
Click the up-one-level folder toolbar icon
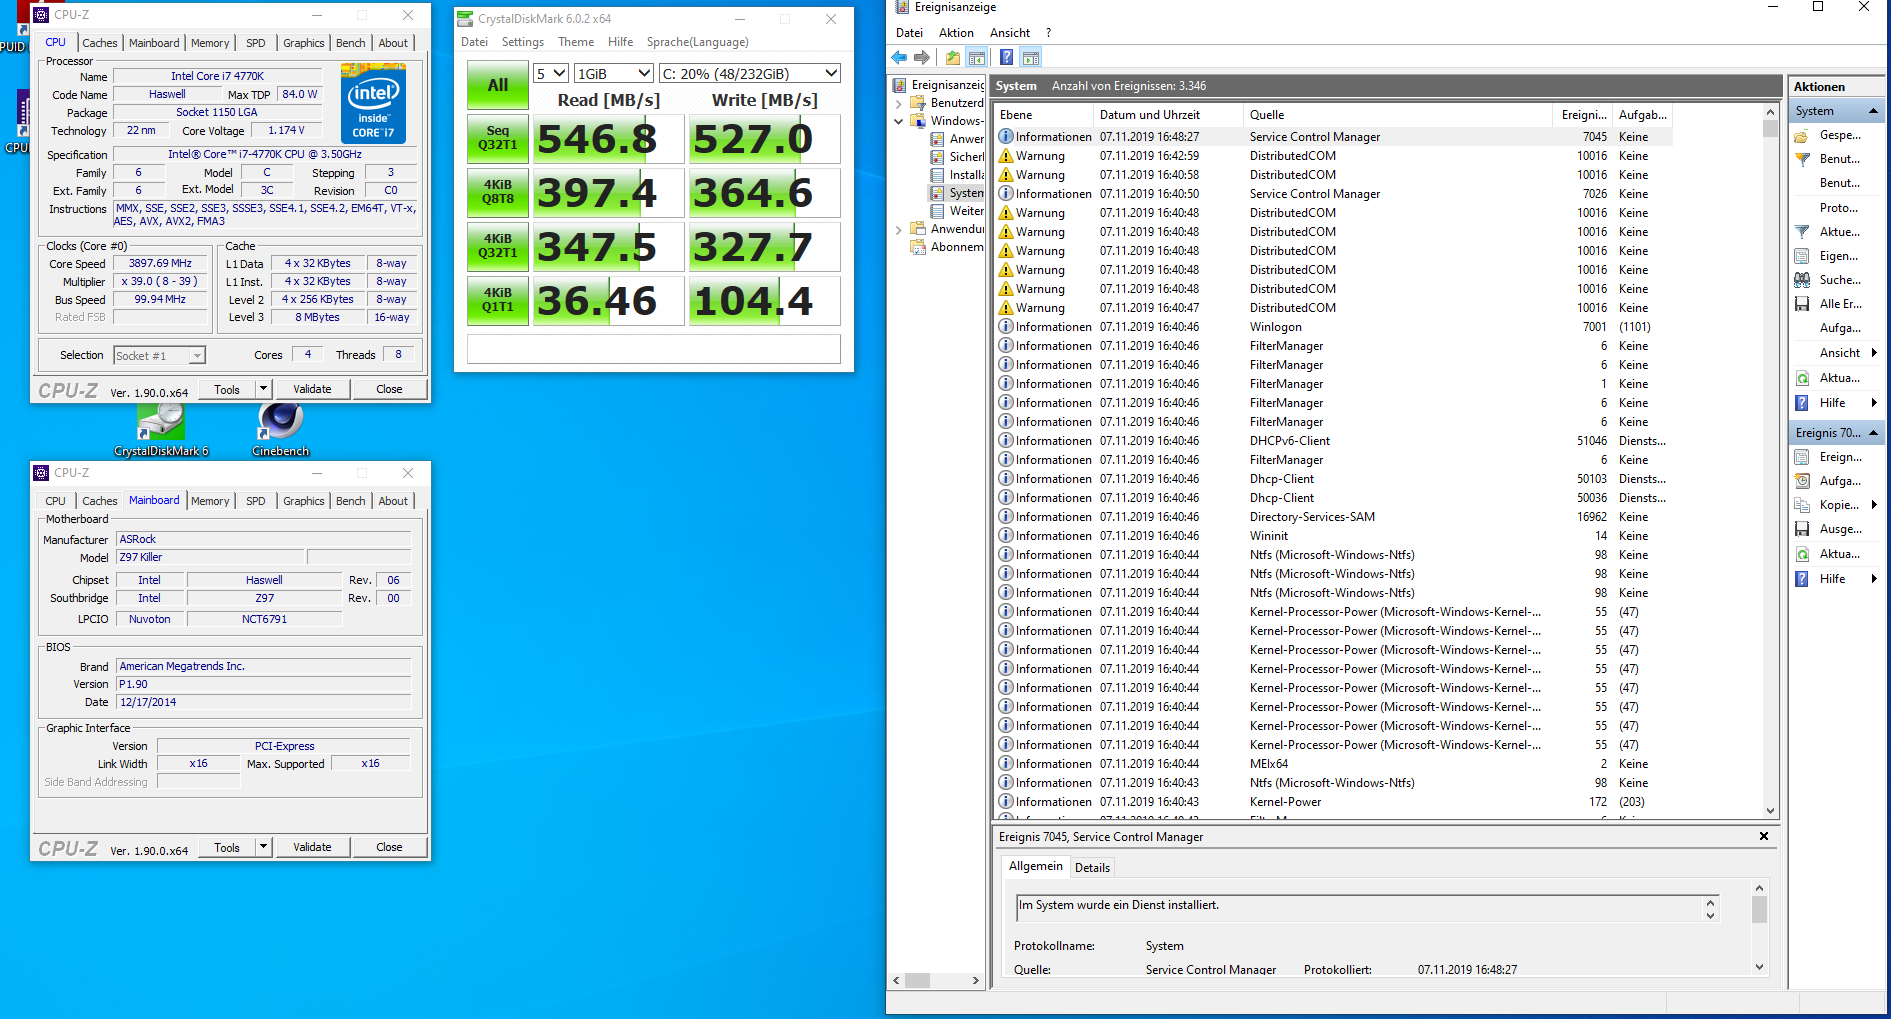[953, 58]
